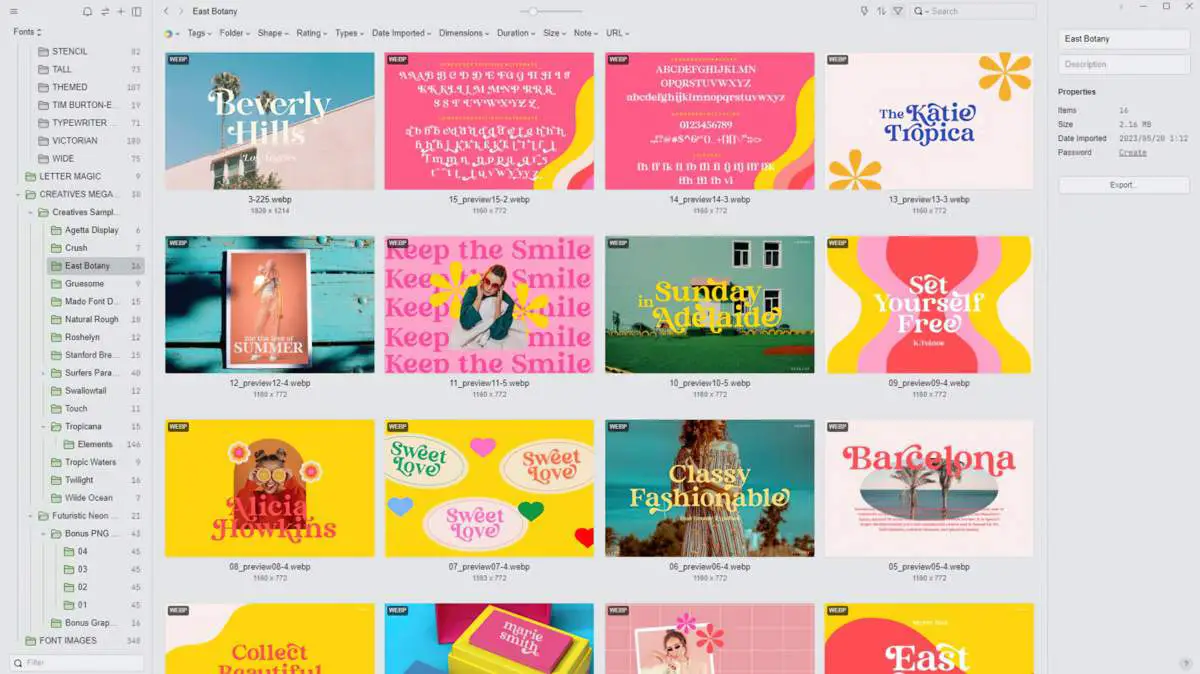Screen dimensions: 1200x674
Task: Collapse the Tropicana folder
Action: pos(44,426)
